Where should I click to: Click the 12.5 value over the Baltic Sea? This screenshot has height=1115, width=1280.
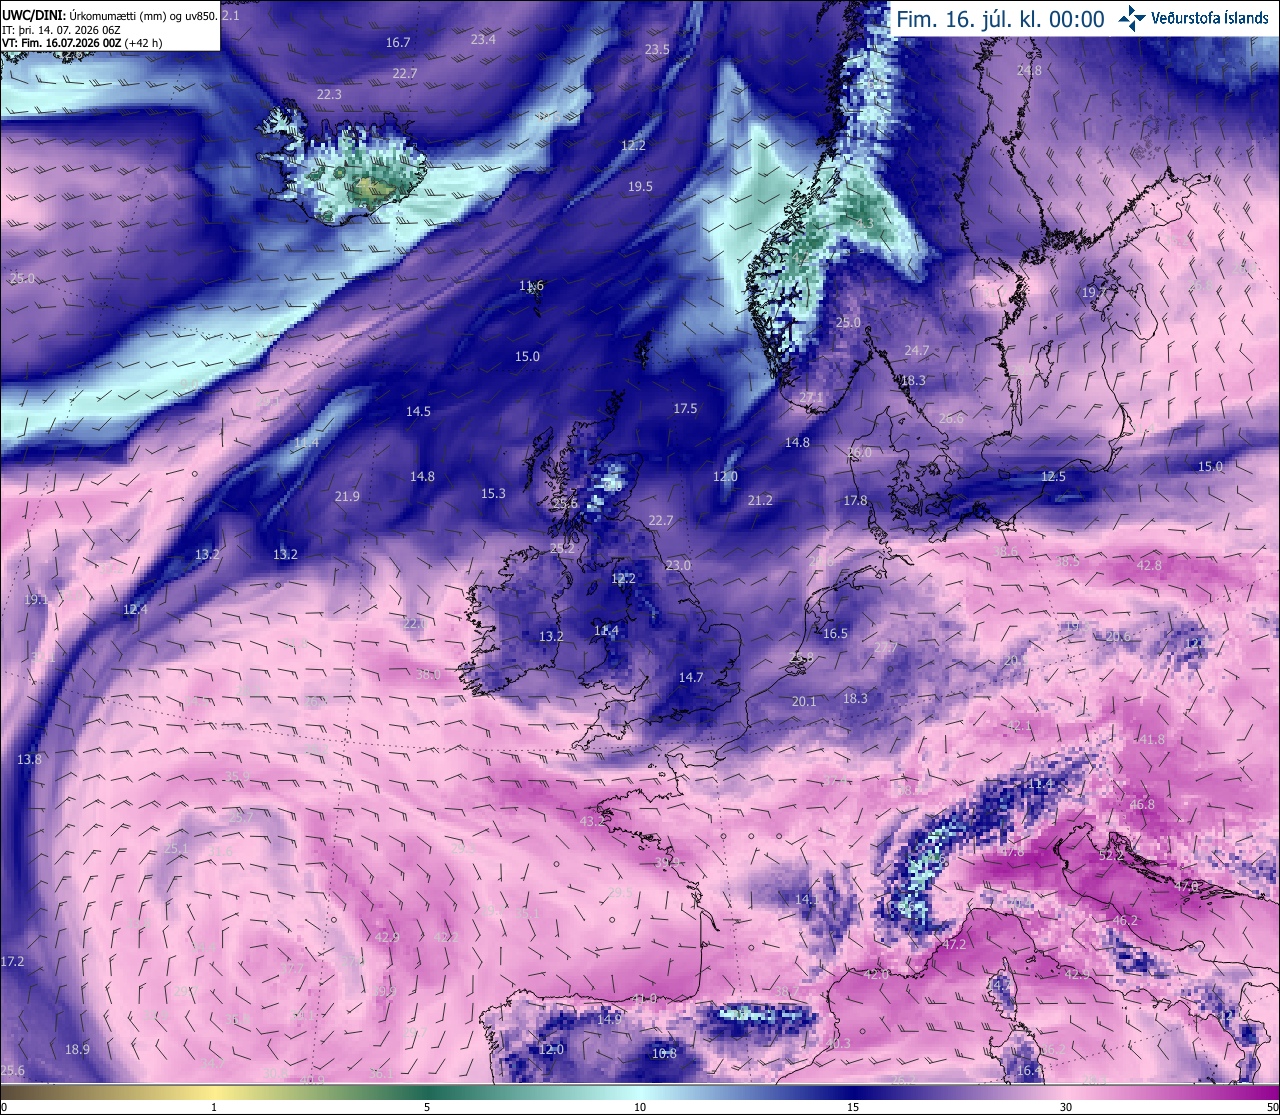[x=1053, y=476]
